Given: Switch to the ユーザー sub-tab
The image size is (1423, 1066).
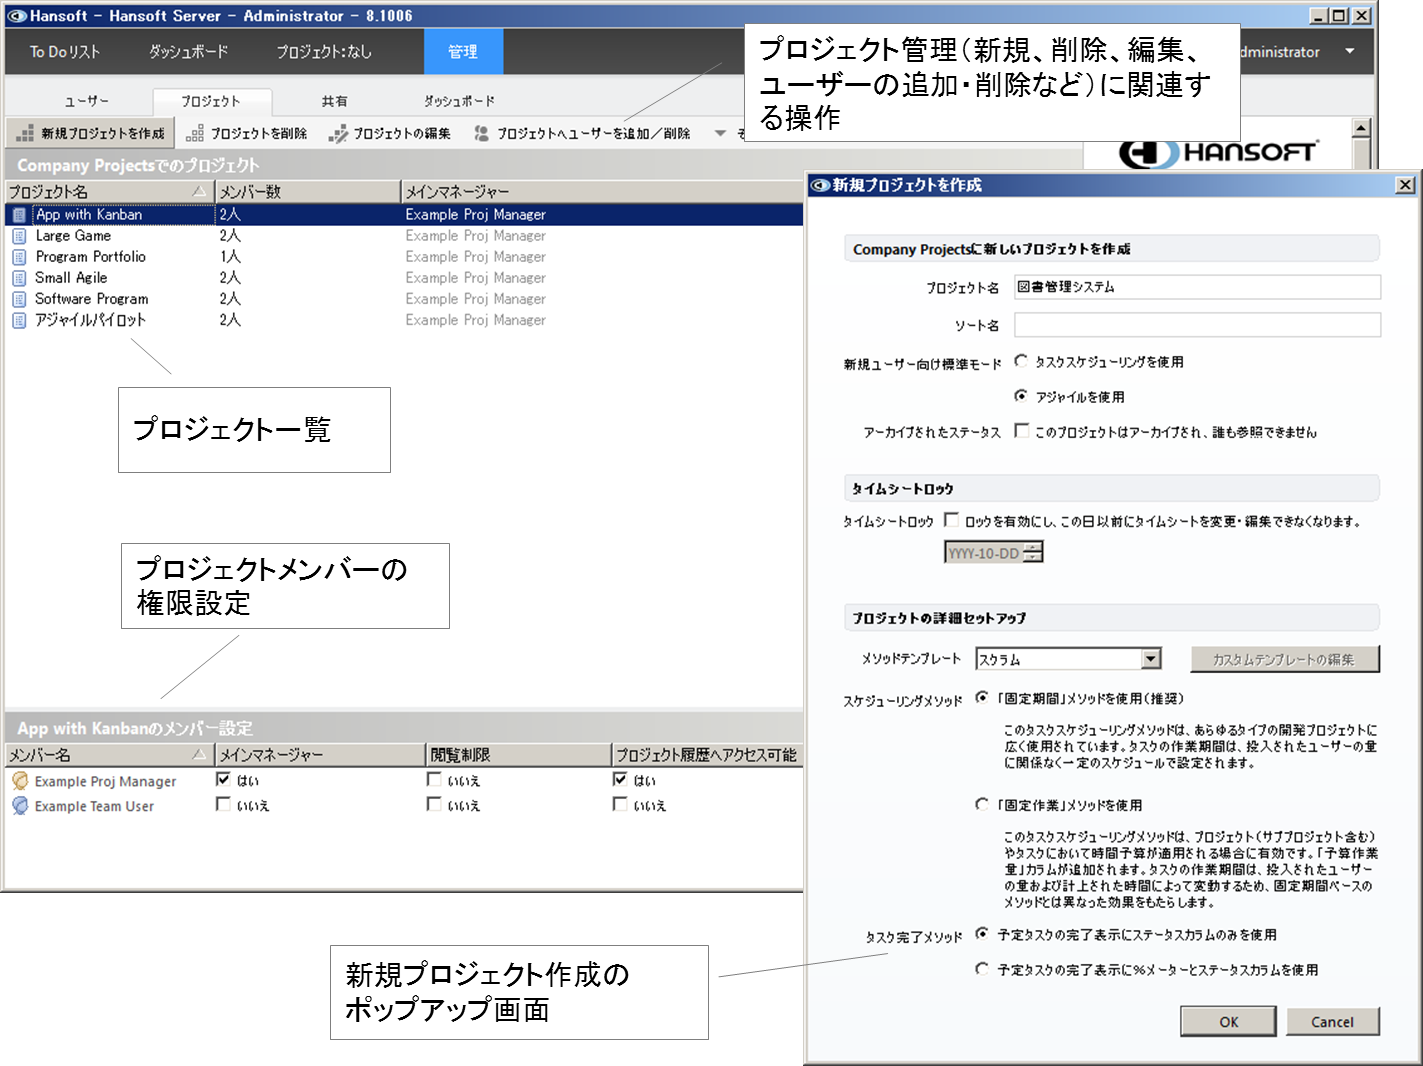Looking at the screenshot, I should click(87, 101).
